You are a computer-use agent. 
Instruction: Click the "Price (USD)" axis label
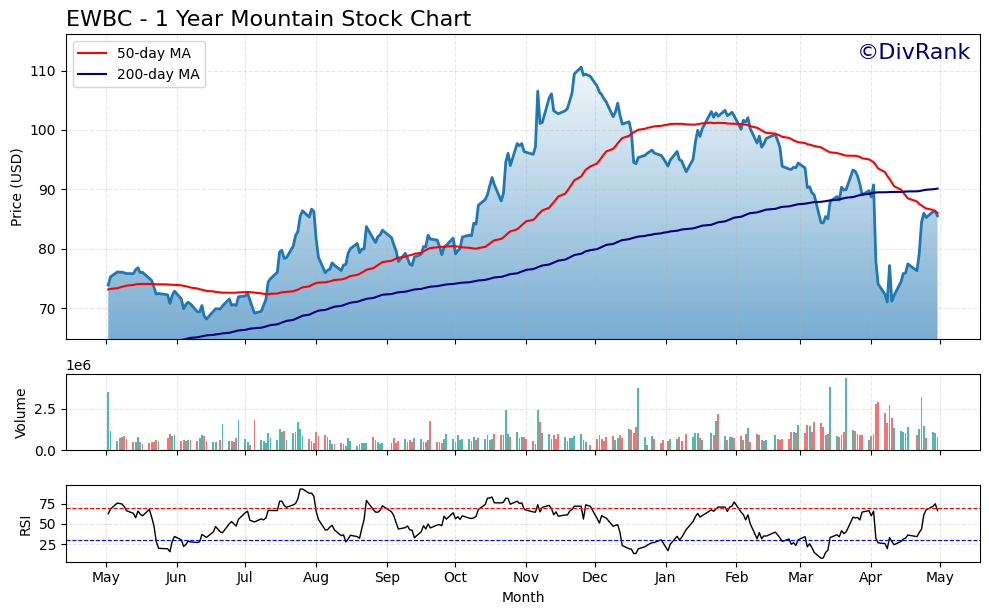[16, 187]
